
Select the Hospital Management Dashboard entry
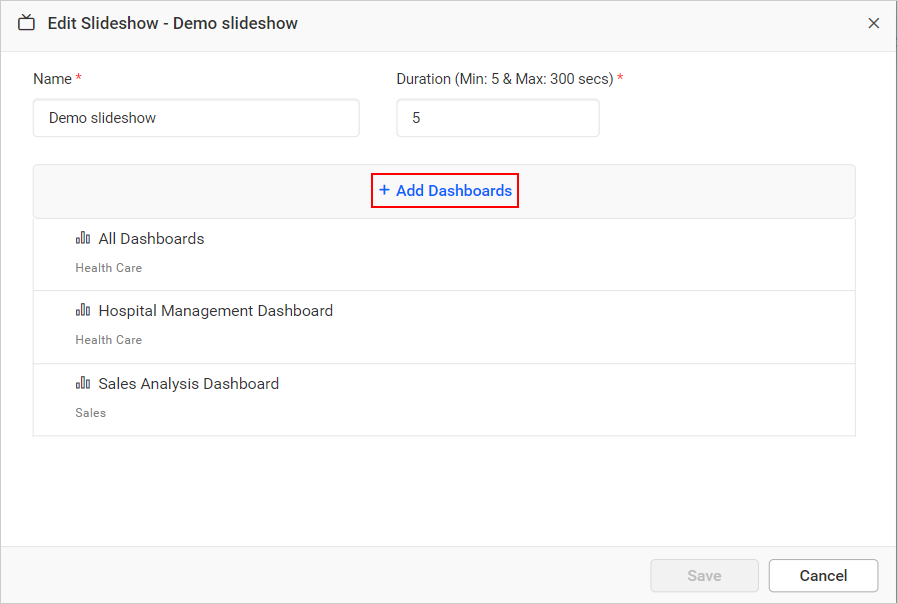click(215, 310)
